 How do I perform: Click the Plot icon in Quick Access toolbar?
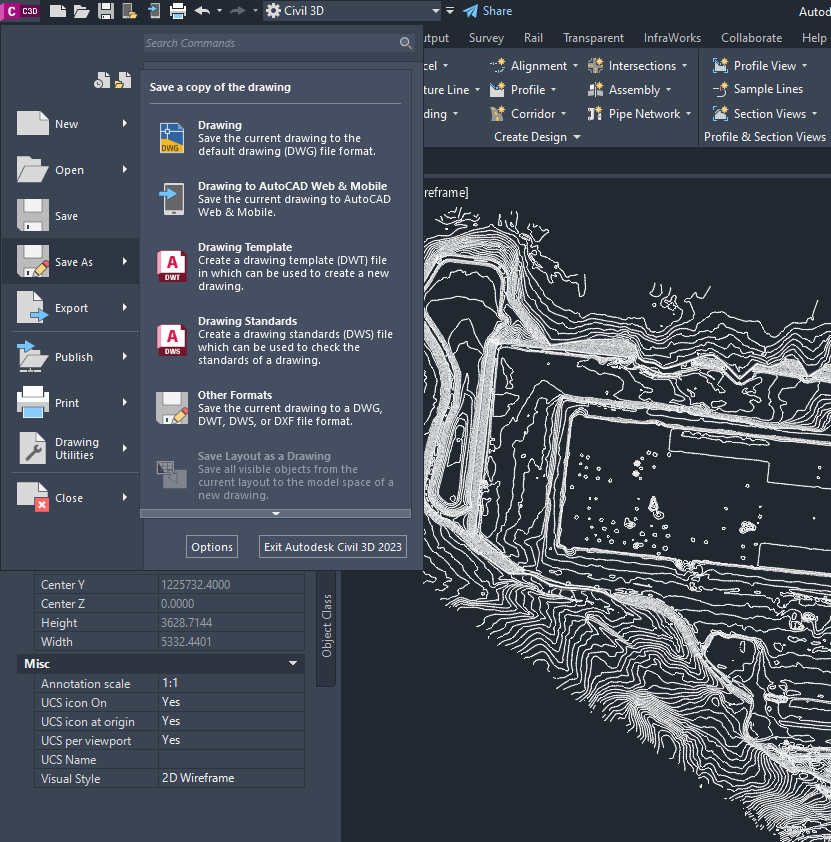coord(178,11)
